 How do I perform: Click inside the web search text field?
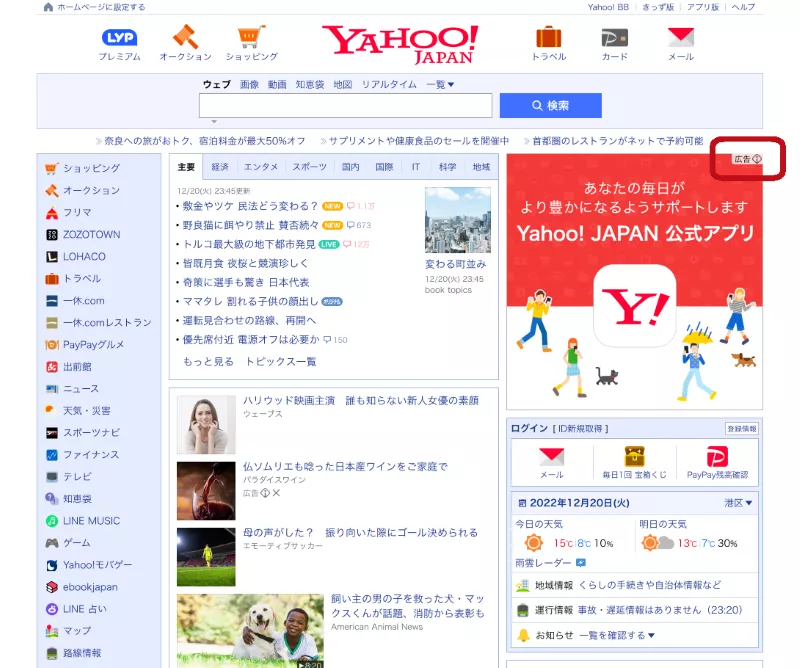click(x=345, y=106)
